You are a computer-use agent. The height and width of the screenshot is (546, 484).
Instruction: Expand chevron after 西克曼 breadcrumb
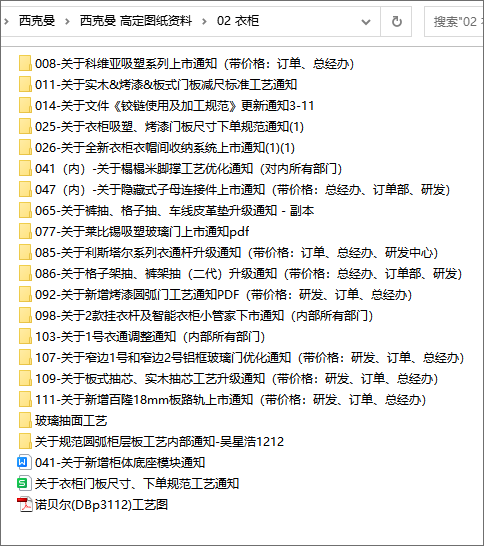click(67, 22)
